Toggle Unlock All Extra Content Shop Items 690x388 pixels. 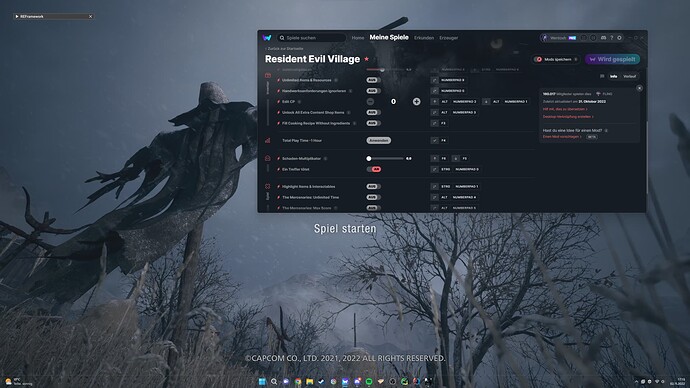point(373,112)
